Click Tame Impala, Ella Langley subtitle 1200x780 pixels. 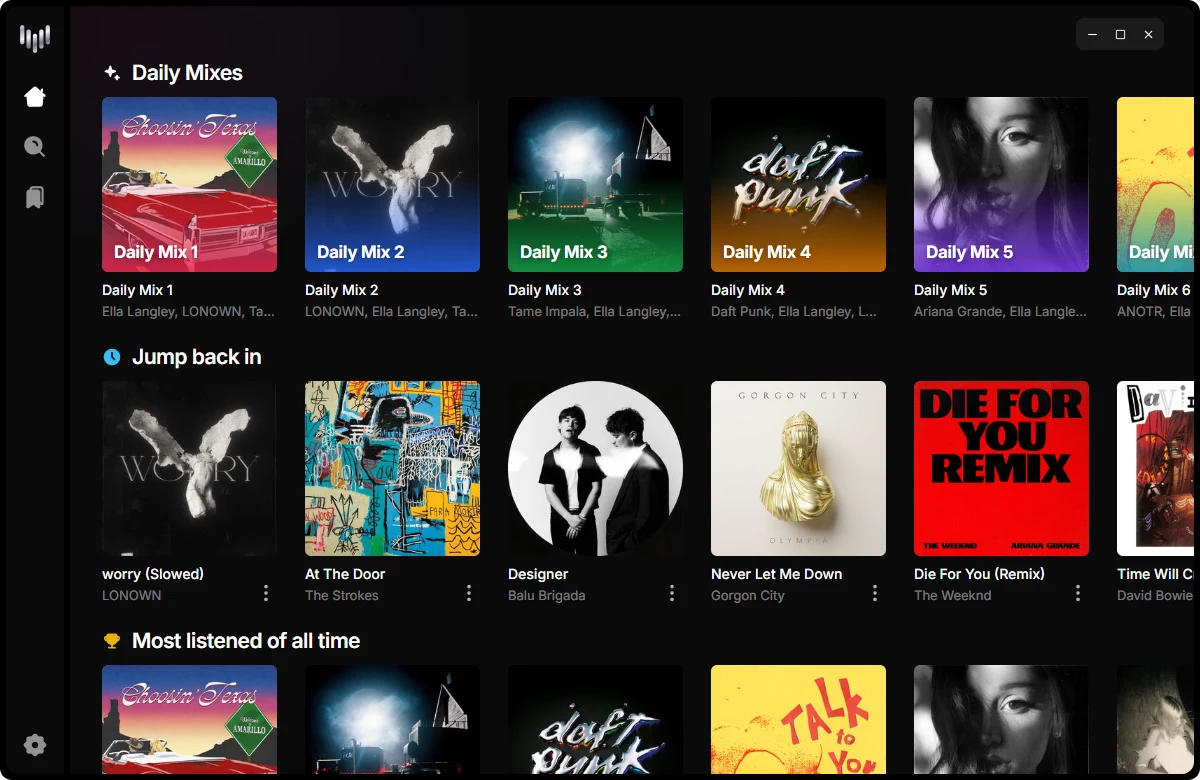coord(594,312)
